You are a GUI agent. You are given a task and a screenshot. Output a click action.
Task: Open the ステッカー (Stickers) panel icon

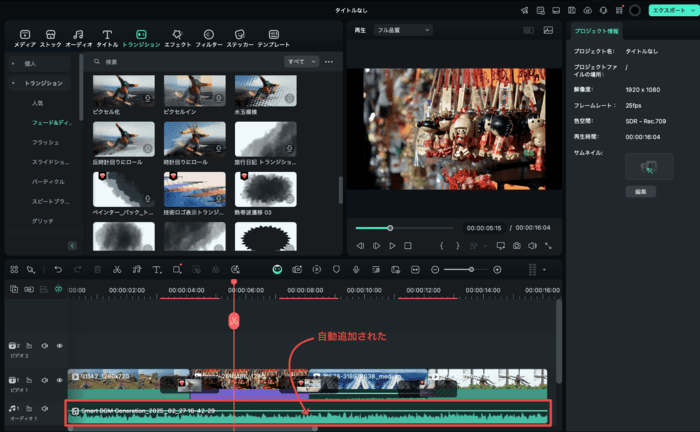point(240,38)
